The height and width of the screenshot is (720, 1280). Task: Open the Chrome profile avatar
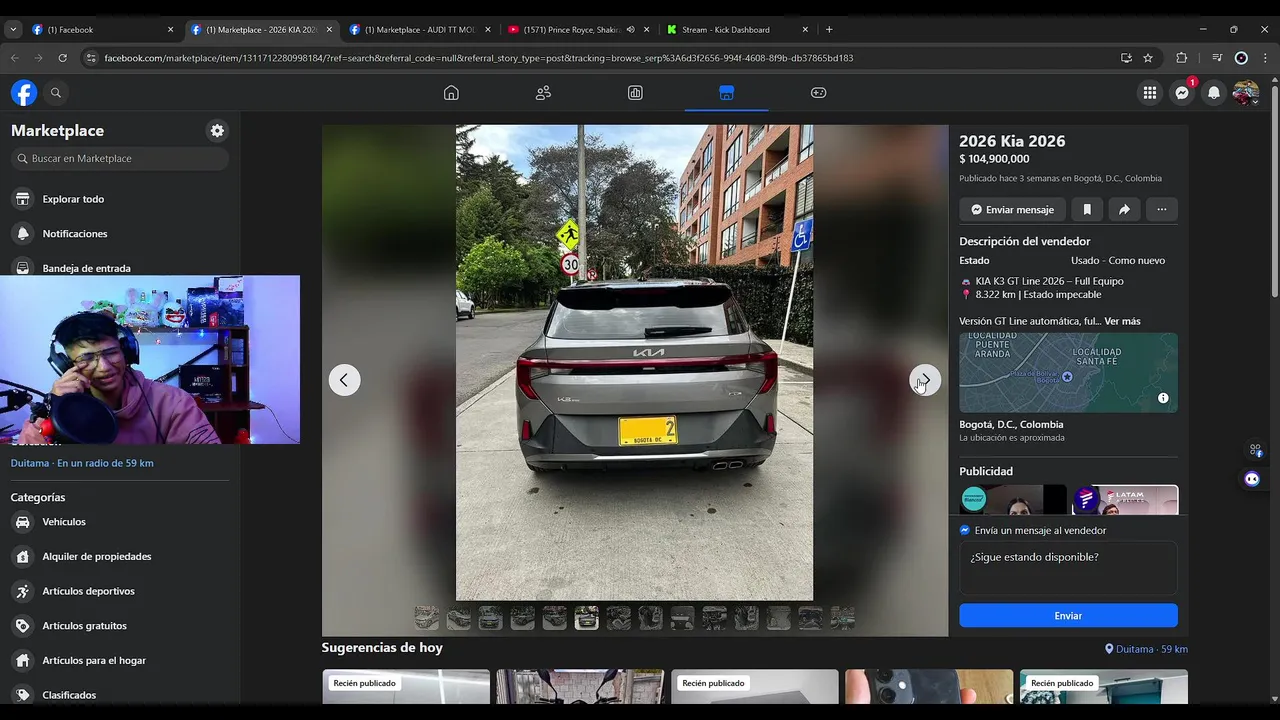pos(1241,58)
